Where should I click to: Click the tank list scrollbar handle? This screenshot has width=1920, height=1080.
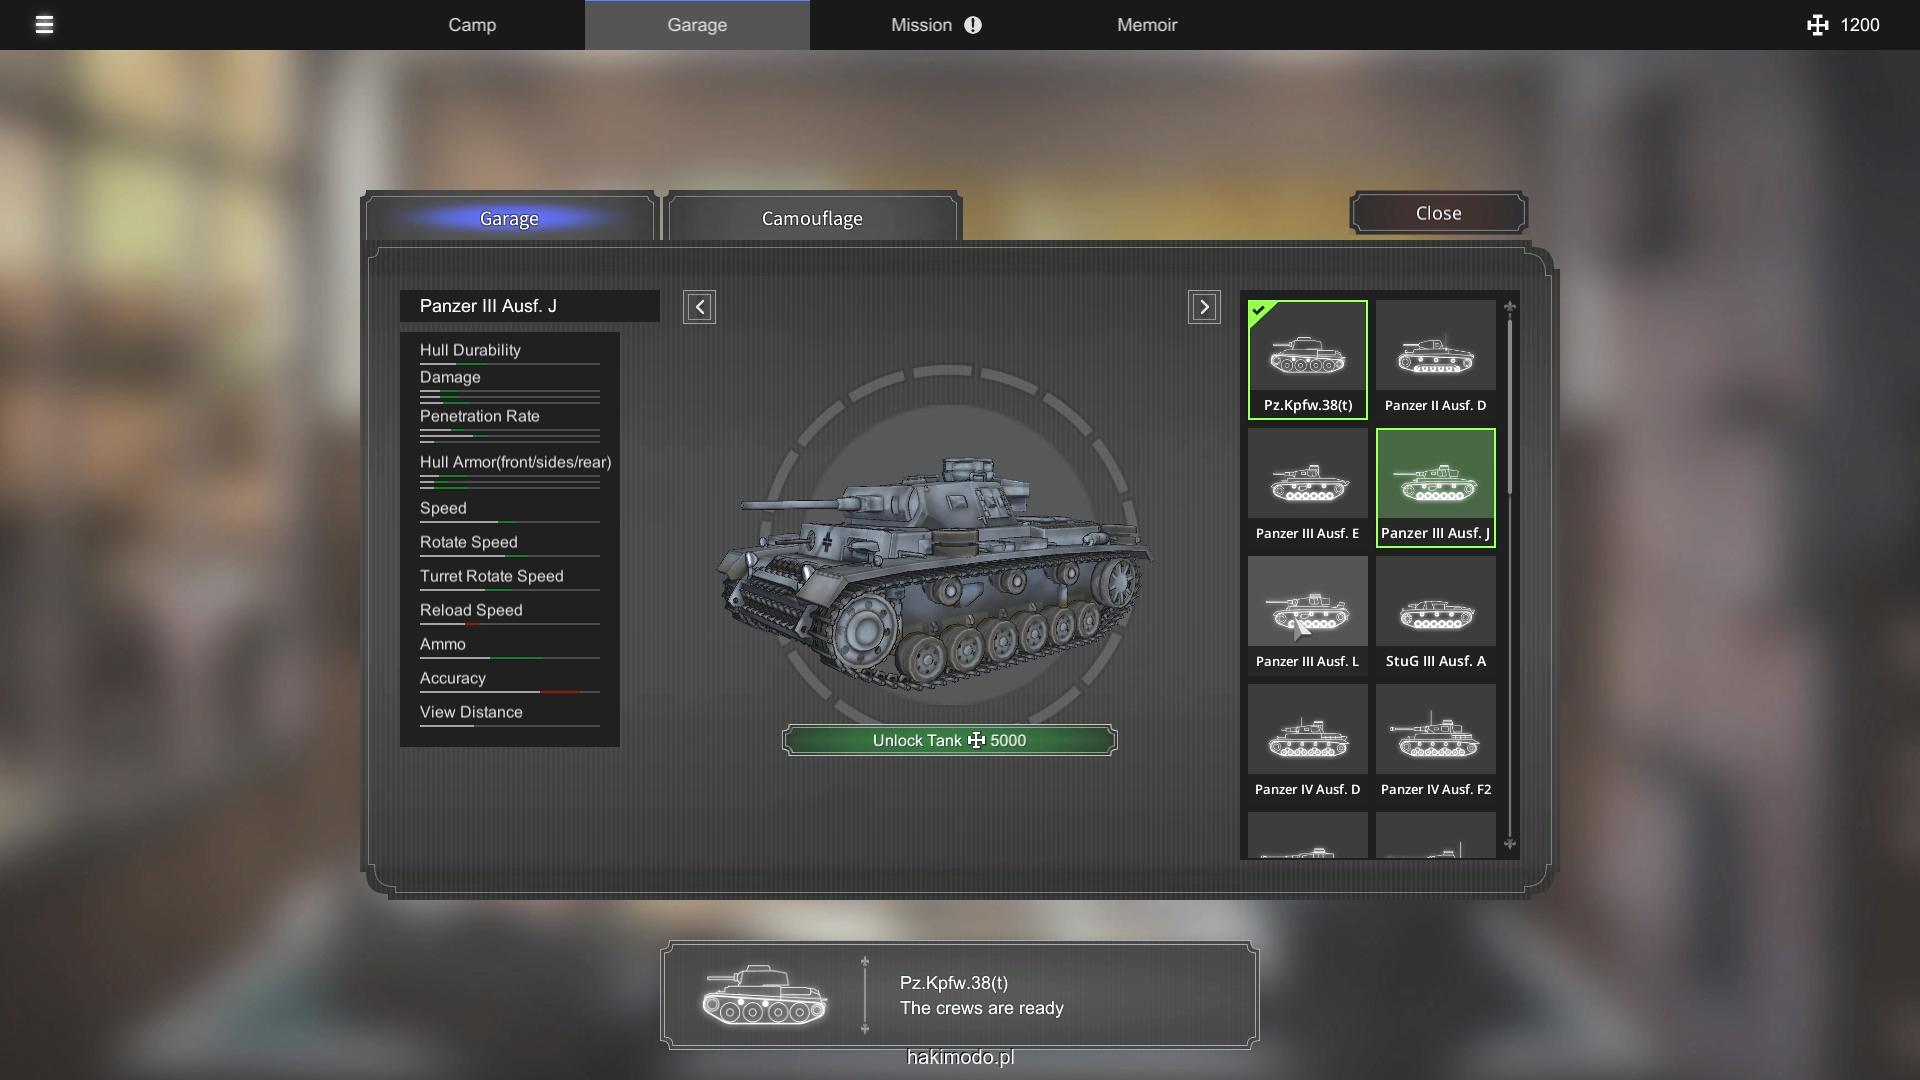[1510, 405]
